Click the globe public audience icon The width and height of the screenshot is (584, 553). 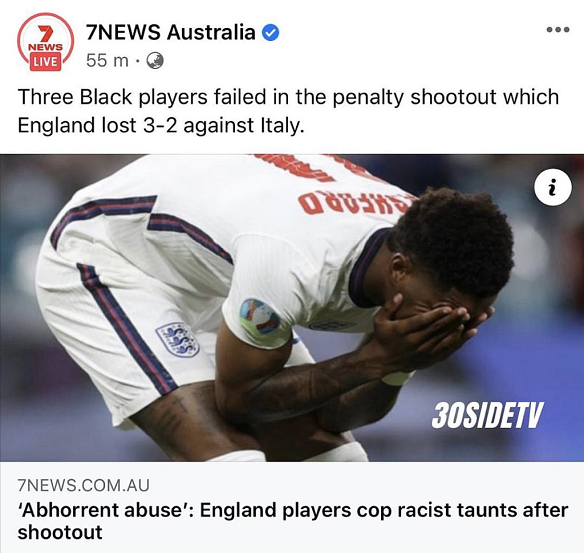pyautogui.click(x=155, y=60)
